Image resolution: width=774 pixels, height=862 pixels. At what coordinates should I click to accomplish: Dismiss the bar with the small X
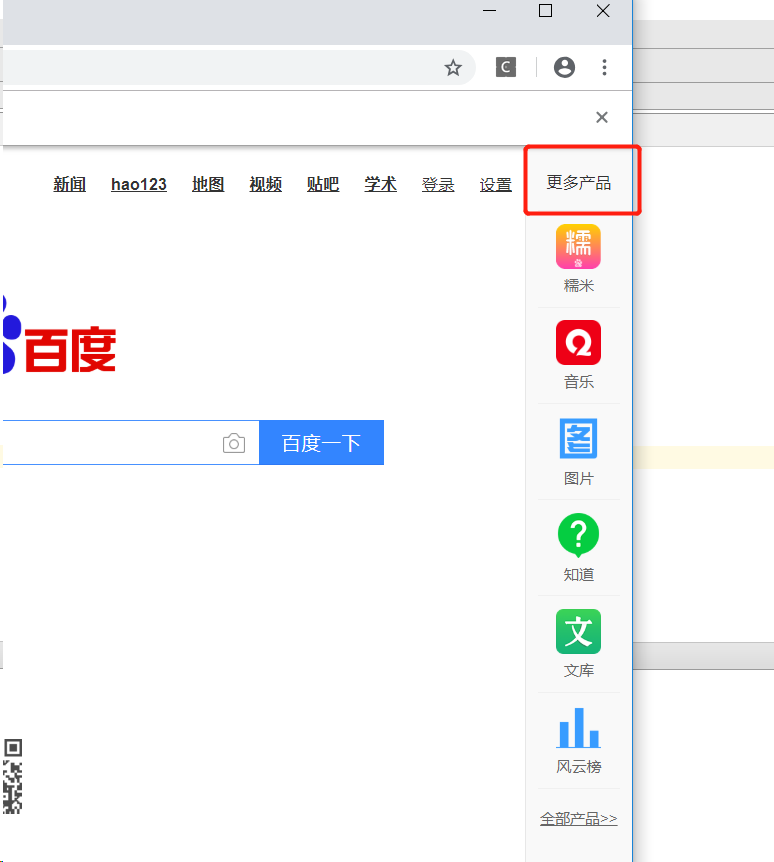point(602,117)
